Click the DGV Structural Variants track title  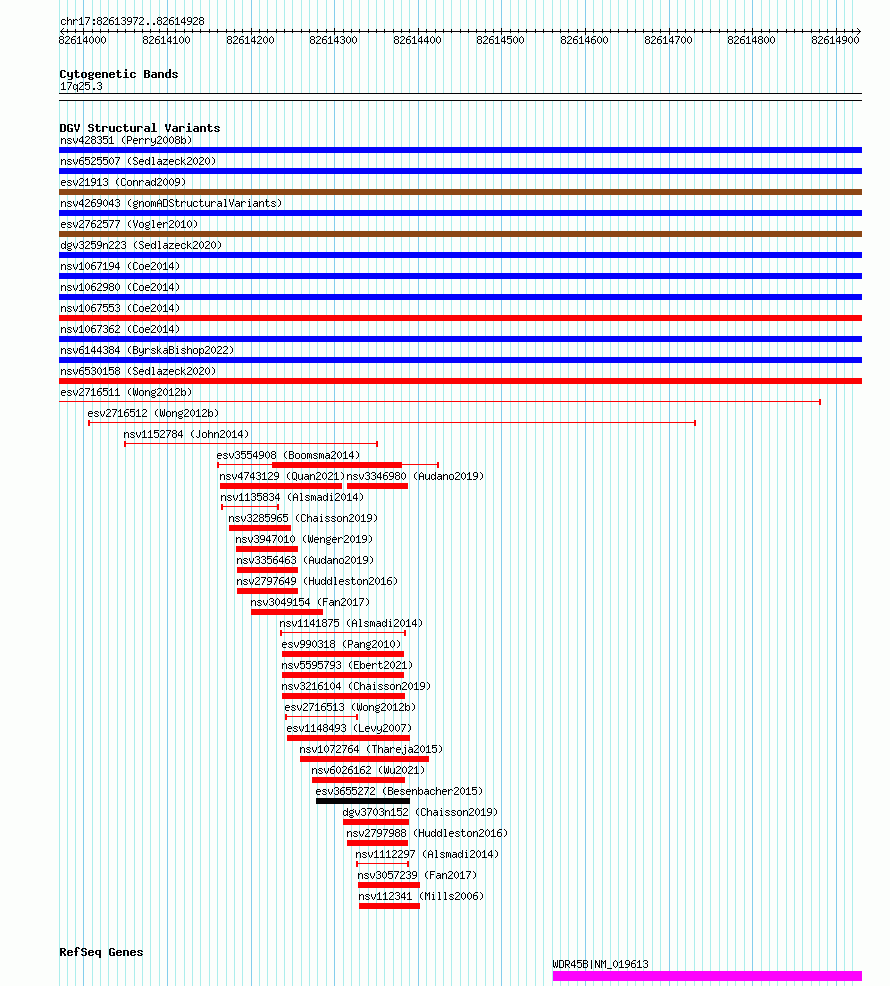pyautogui.click(x=140, y=128)
